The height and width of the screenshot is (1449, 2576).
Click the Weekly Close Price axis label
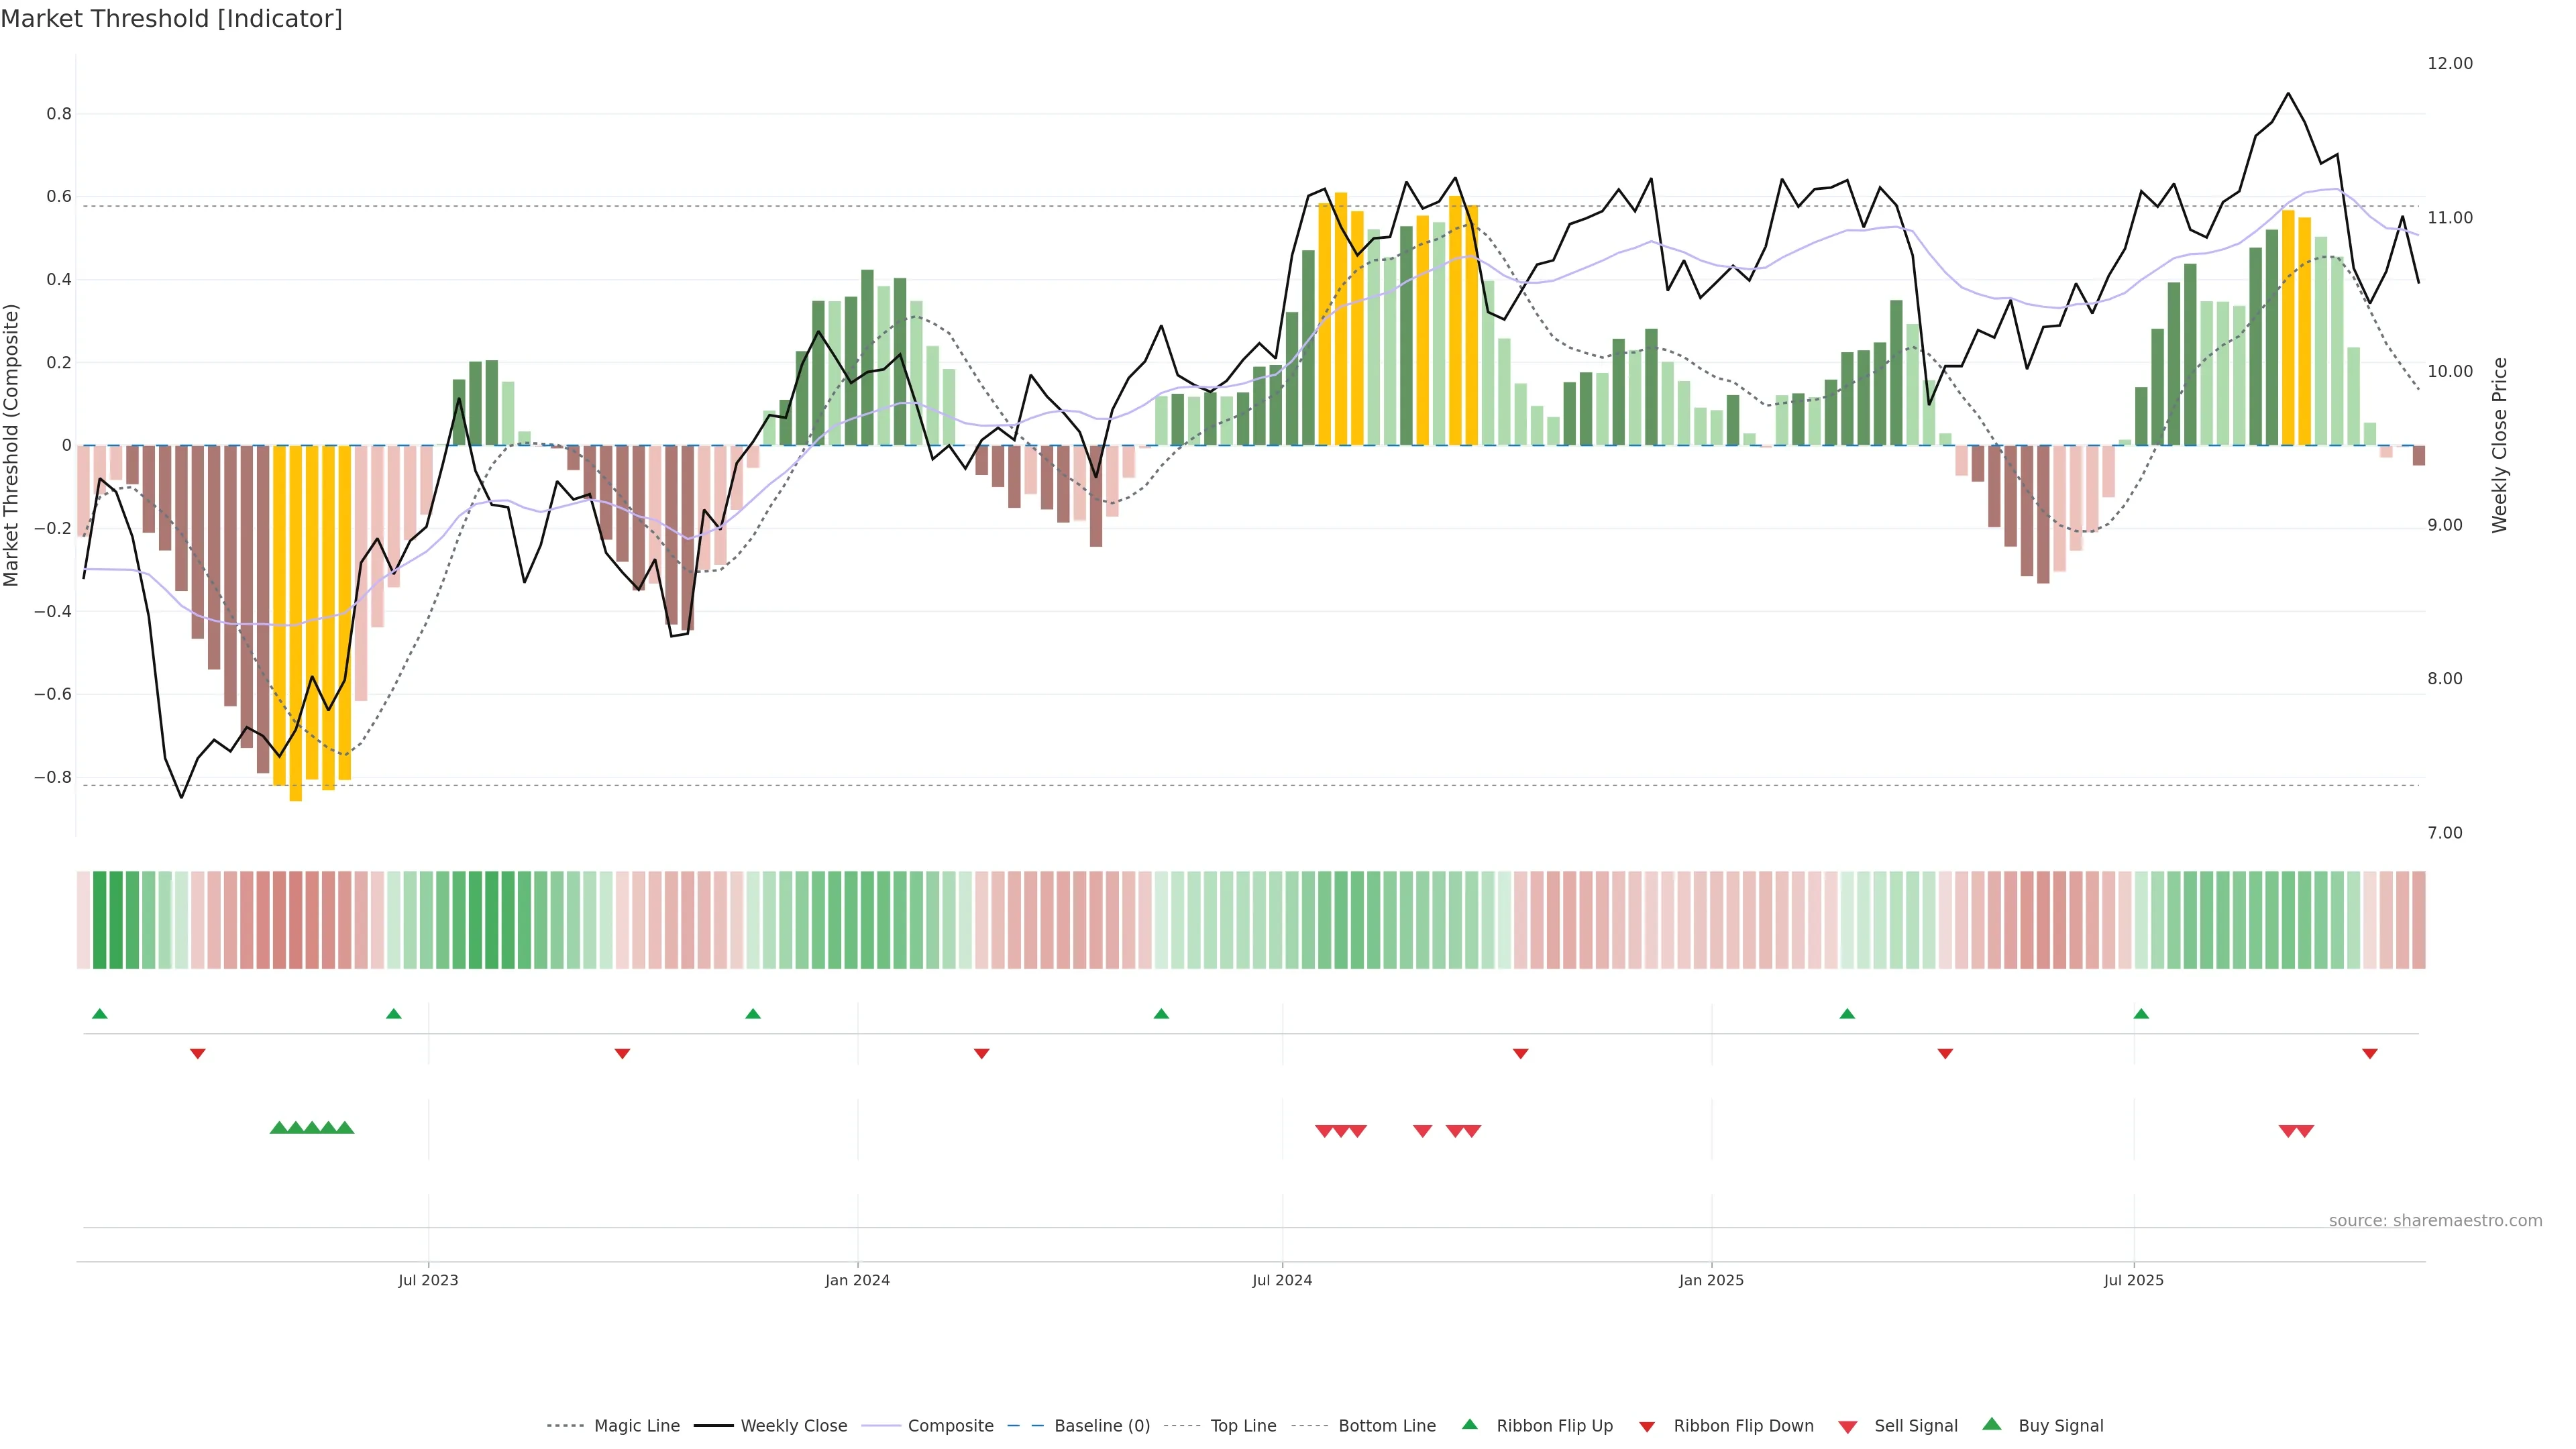2500,445
